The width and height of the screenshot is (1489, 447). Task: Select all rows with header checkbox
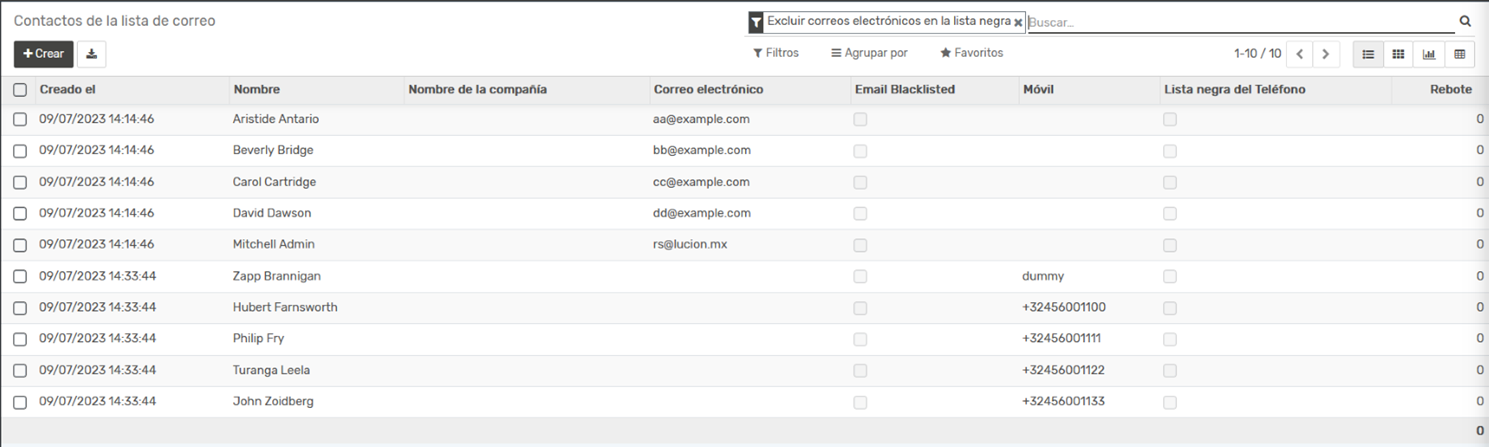[x=20, y=90]
